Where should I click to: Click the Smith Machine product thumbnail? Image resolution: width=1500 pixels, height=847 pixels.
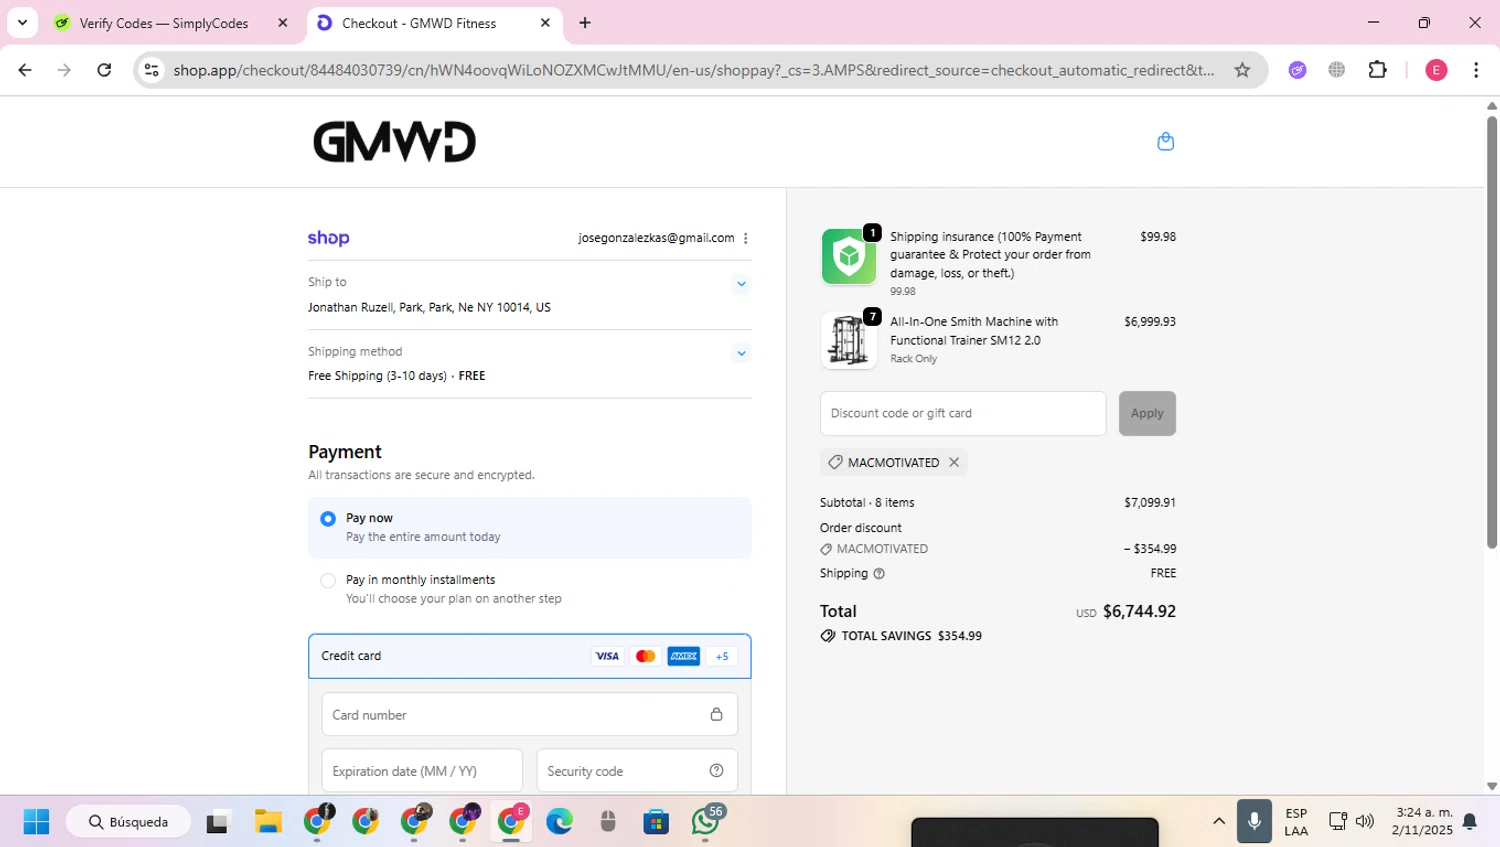(x=849, y=341)
